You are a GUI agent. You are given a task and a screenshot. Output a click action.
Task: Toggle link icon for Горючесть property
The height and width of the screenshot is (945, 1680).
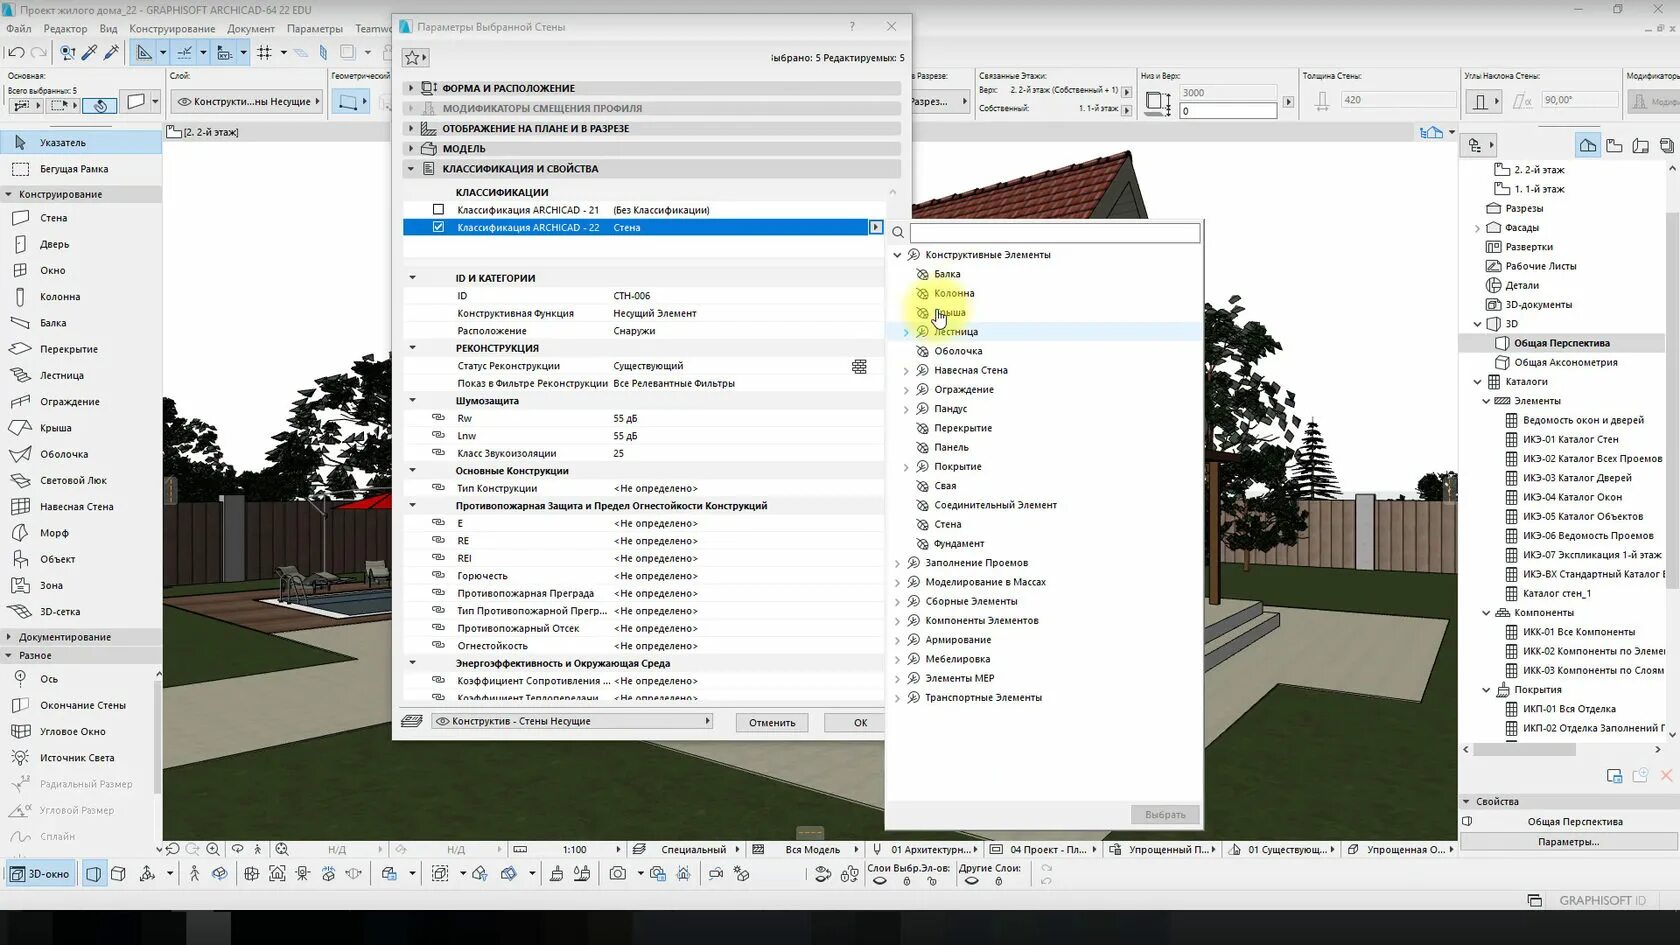pos(438,575)
